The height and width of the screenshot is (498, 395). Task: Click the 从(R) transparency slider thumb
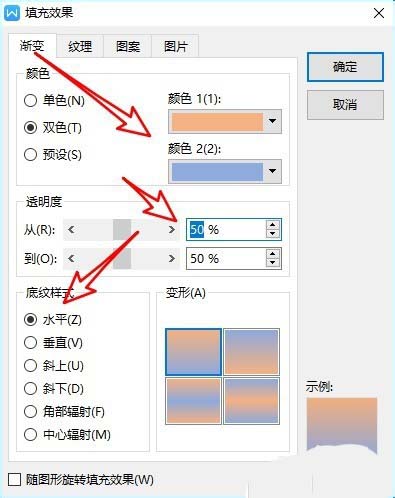pyautogui.click(x=122, y=229)
